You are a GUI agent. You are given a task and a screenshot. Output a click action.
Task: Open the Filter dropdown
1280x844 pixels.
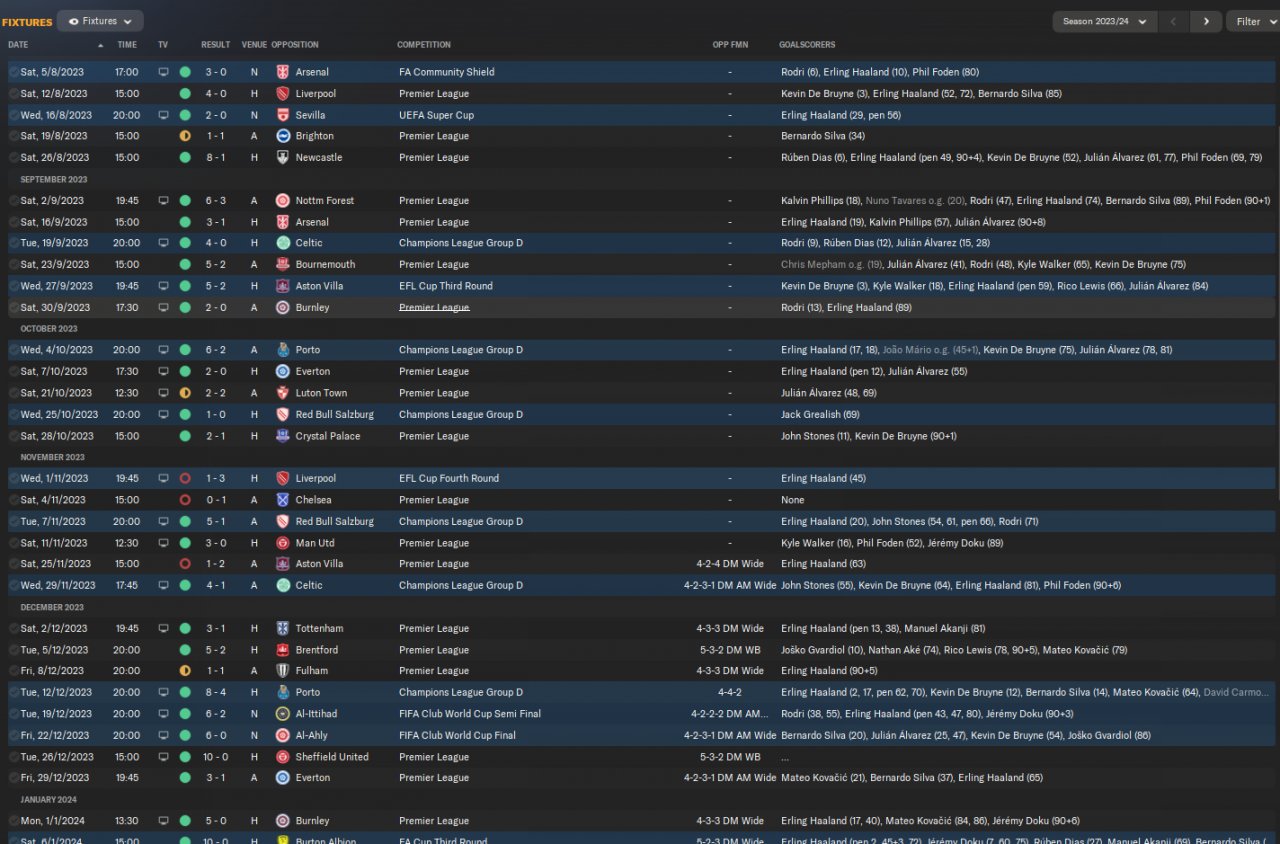1254,21
